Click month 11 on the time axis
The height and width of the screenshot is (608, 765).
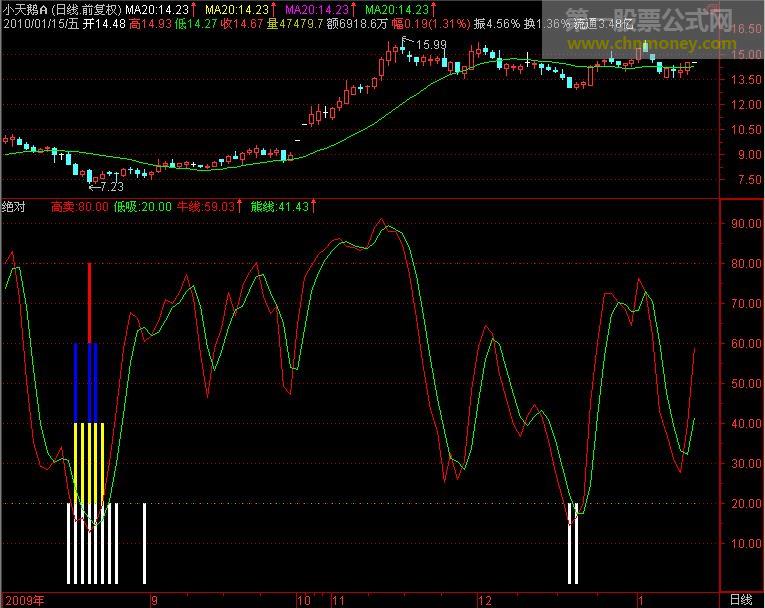338,600
